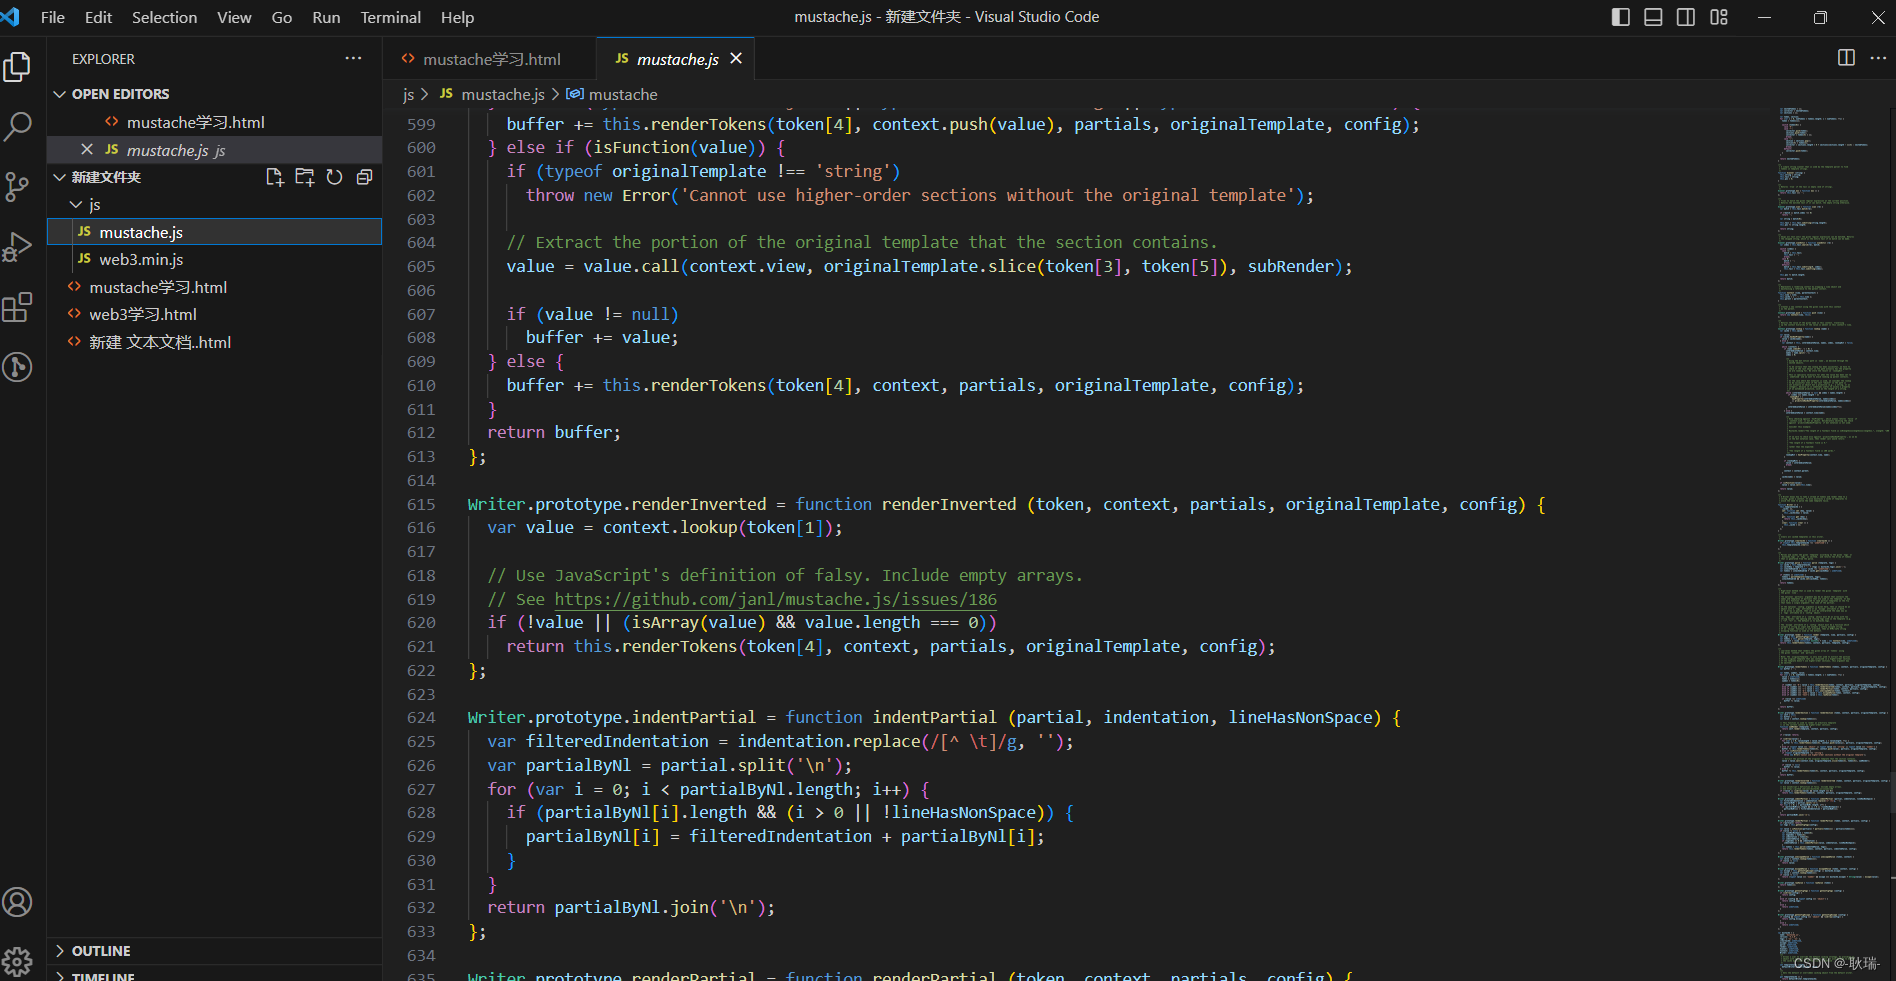
Task: Open the Selection menu
Action: [164, 17]
